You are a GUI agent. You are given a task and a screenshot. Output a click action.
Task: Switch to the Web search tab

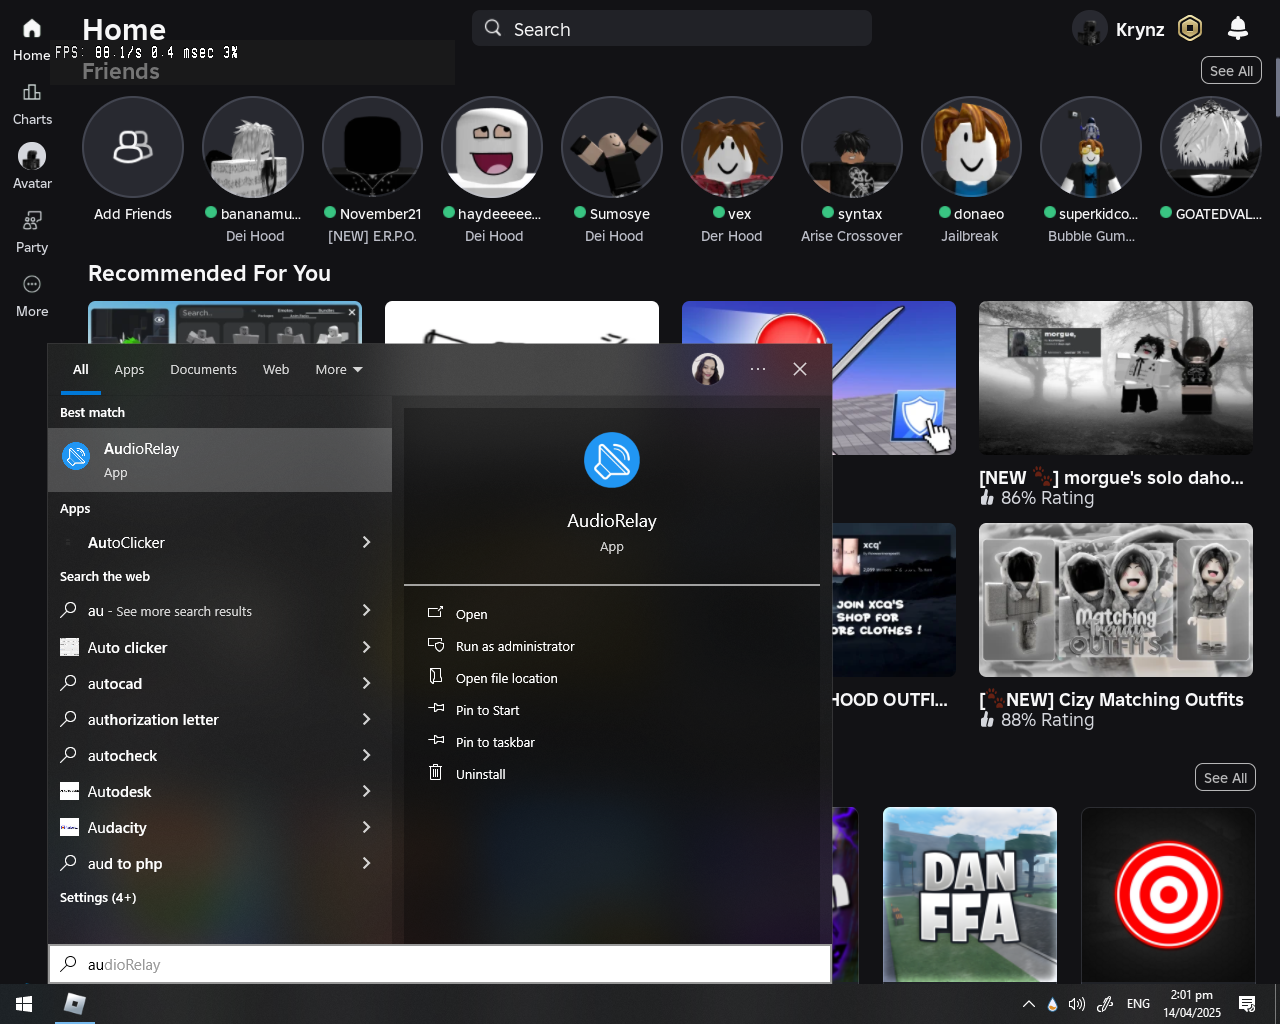[276, 369]
